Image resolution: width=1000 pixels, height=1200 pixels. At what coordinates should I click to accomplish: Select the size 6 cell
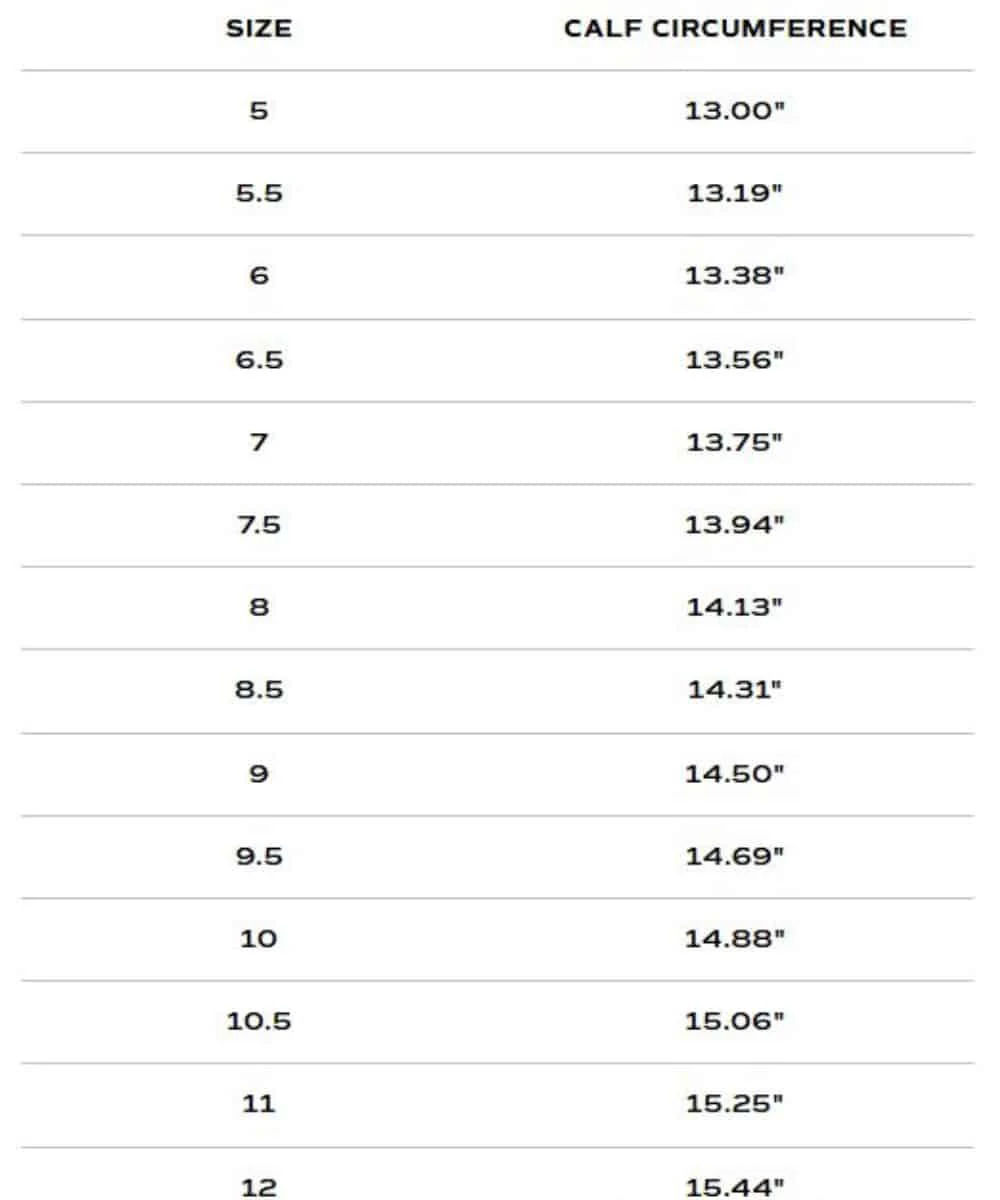point(259,276)
